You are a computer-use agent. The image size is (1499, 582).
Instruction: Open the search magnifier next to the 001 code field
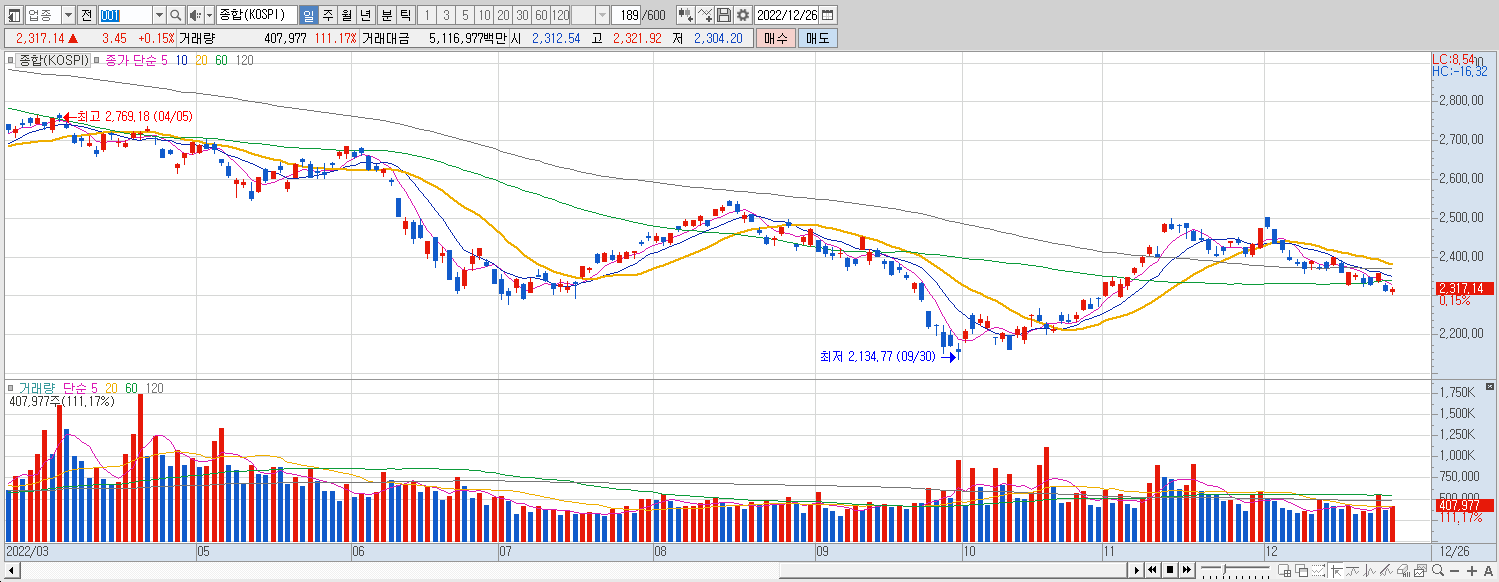point(176,15)
